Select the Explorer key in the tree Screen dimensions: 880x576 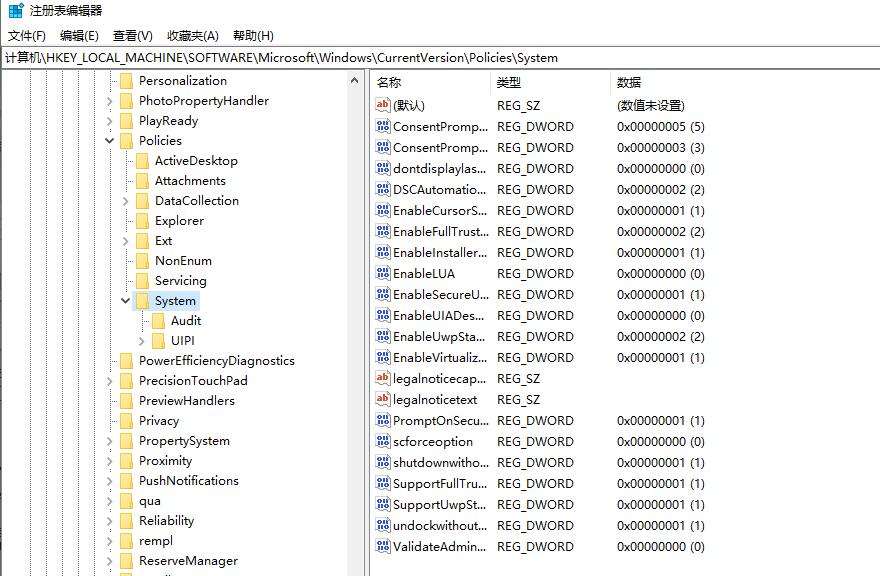179,221
